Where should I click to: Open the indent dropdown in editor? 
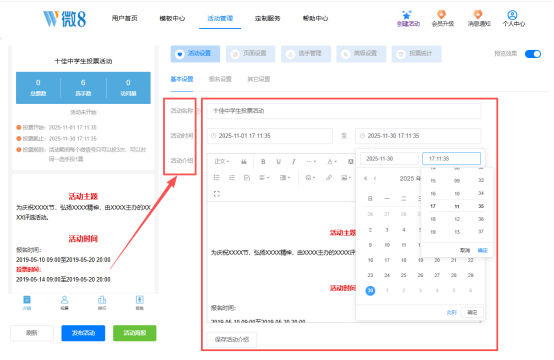pos(284,178)
